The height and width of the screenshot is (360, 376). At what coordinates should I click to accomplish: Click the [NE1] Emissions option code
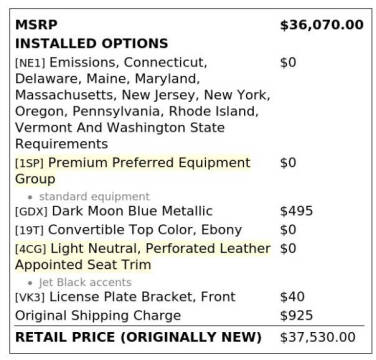(x=30, y=63)
